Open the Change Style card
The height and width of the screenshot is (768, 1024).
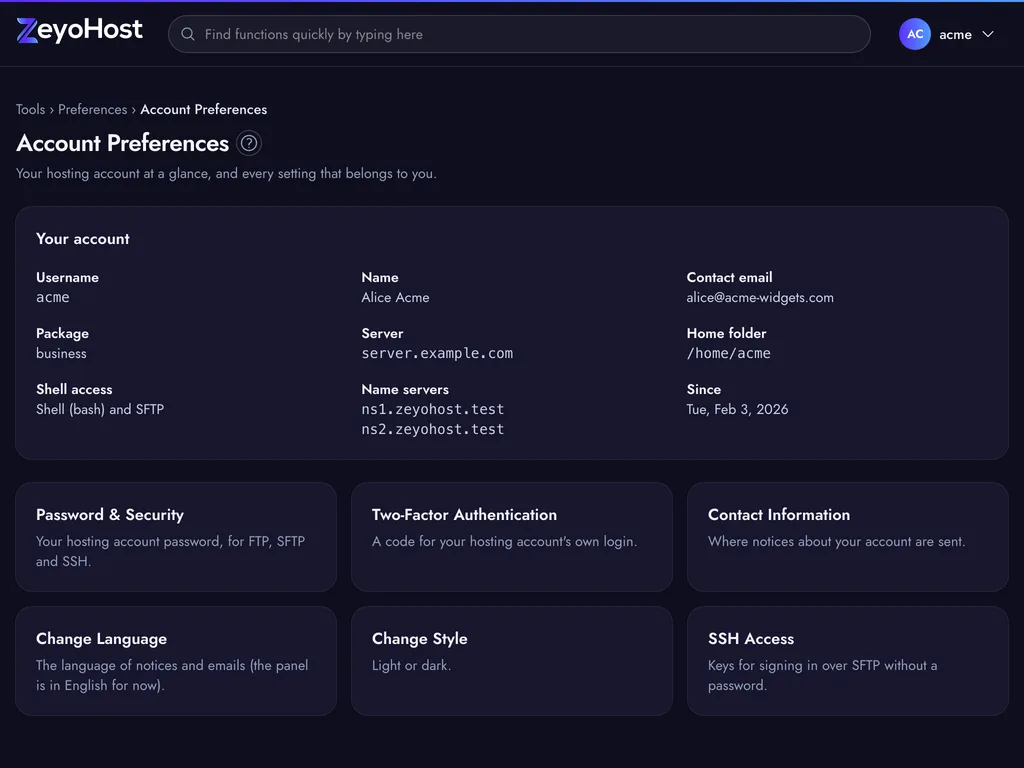coord(512,661)
